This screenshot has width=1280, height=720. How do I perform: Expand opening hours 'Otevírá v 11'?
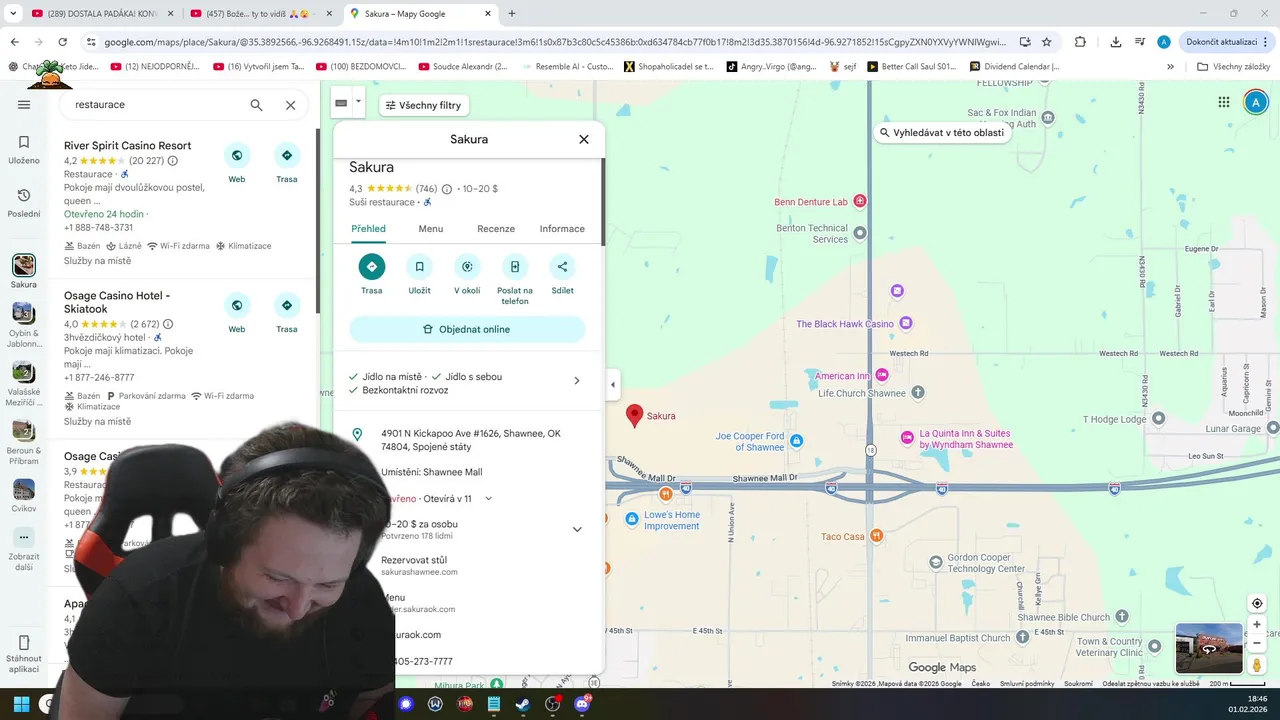pyautogui.click(x=489, y=498)
